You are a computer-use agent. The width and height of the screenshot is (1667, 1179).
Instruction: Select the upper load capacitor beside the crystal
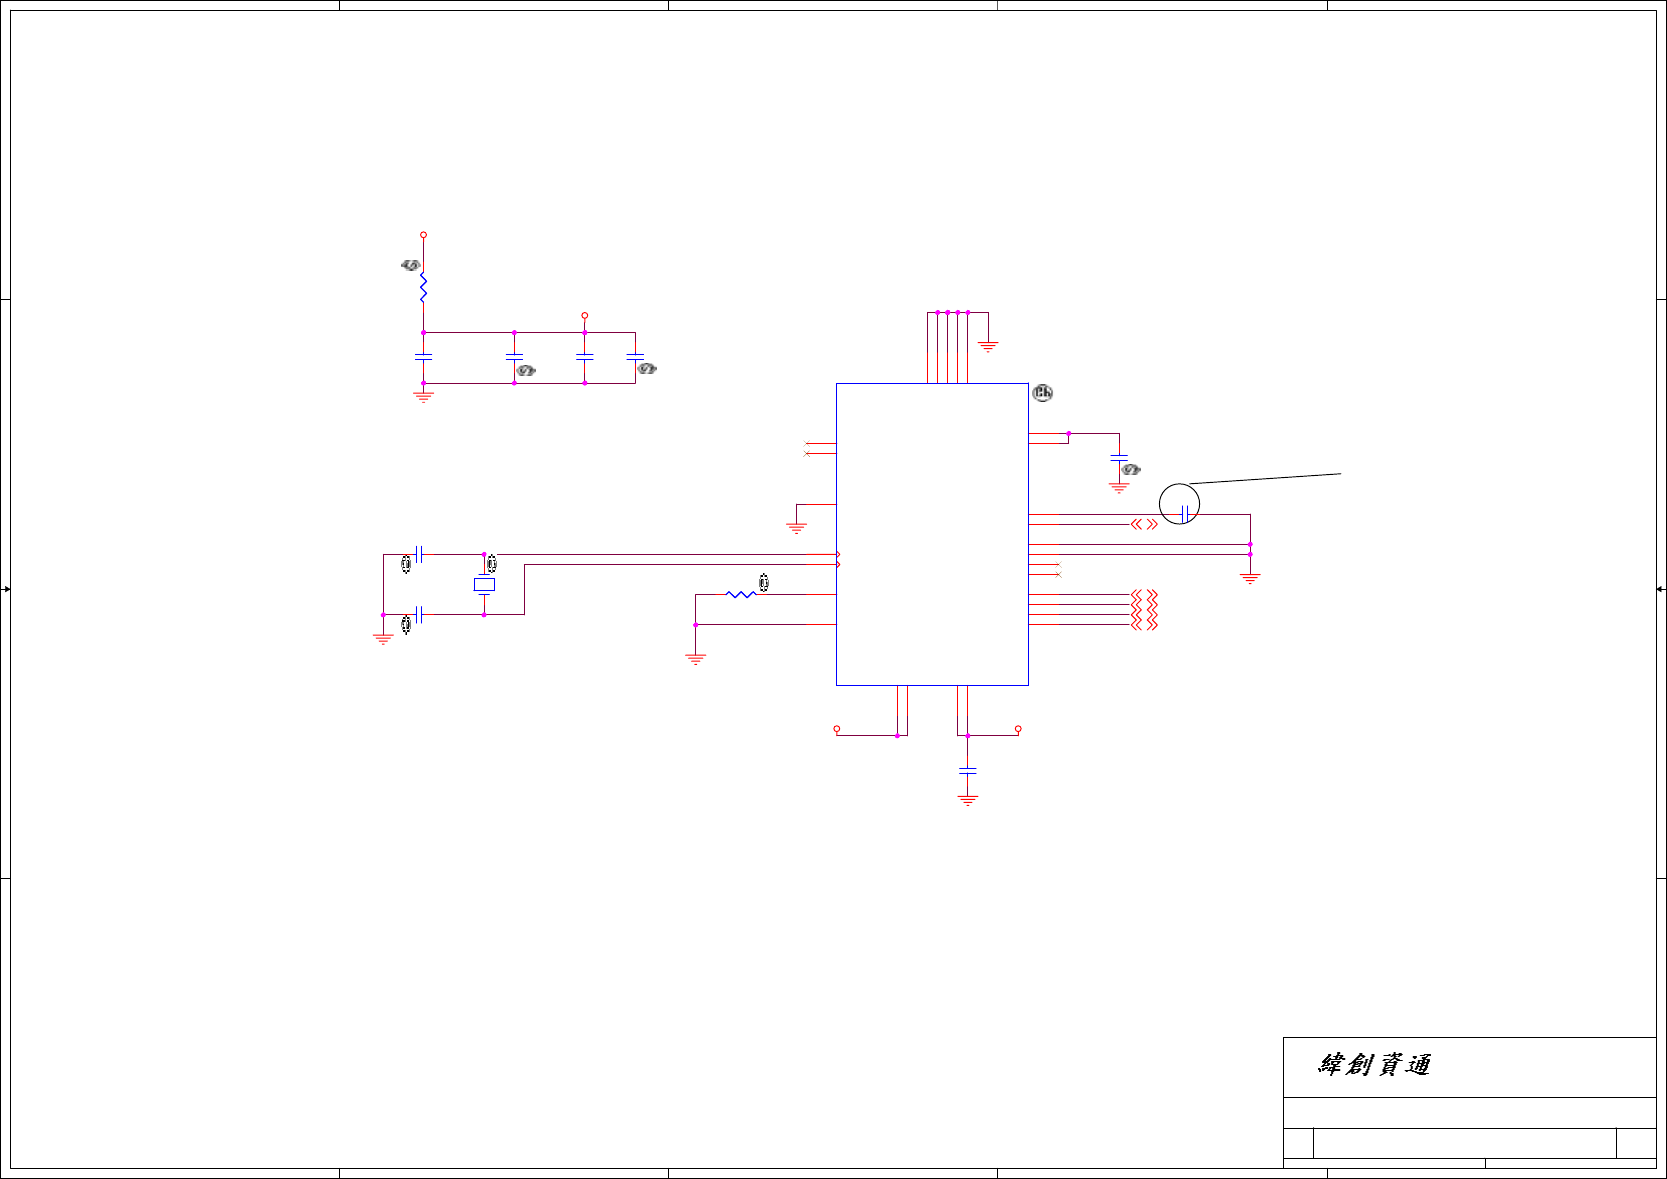coord(420,554)
